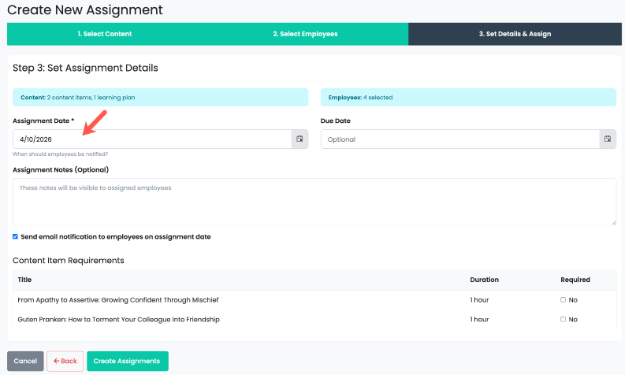The height and width of the screenshot is (375, 625).
Task: Click 'When should employees be notified?' hint
Action: pyautogui.click(x=60, y=154)
